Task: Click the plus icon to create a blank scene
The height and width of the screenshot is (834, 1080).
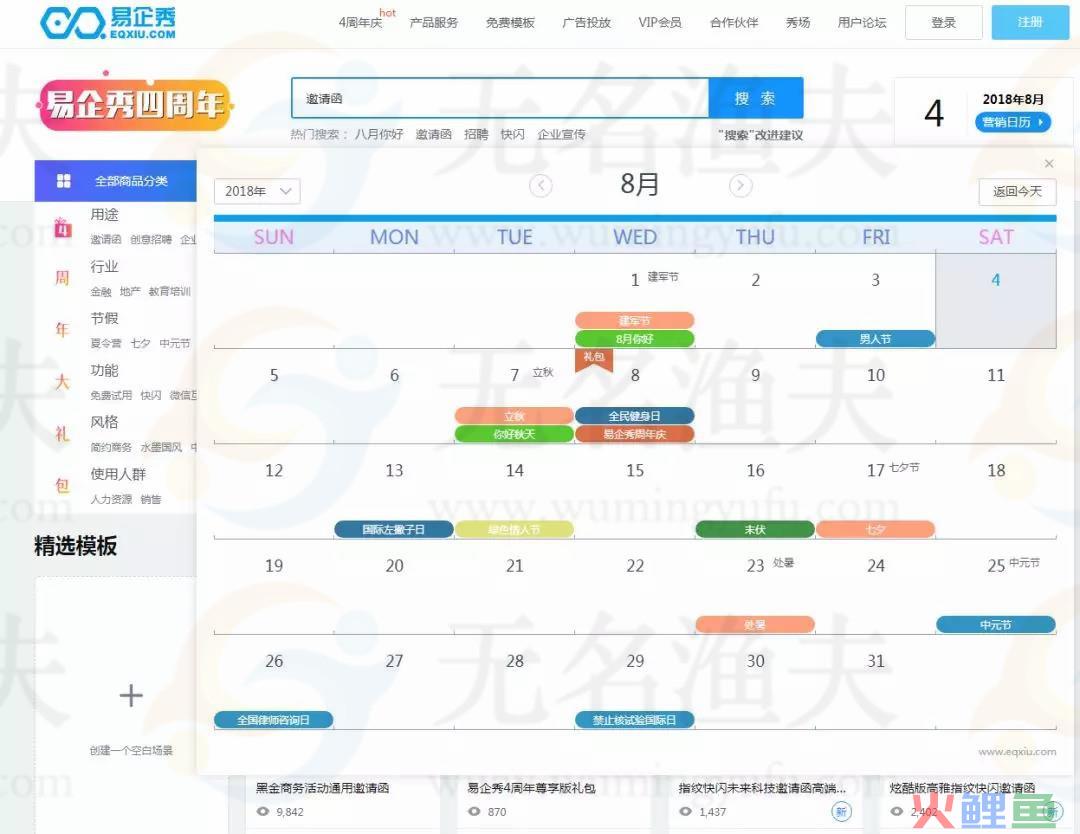Action: point(131,696)
